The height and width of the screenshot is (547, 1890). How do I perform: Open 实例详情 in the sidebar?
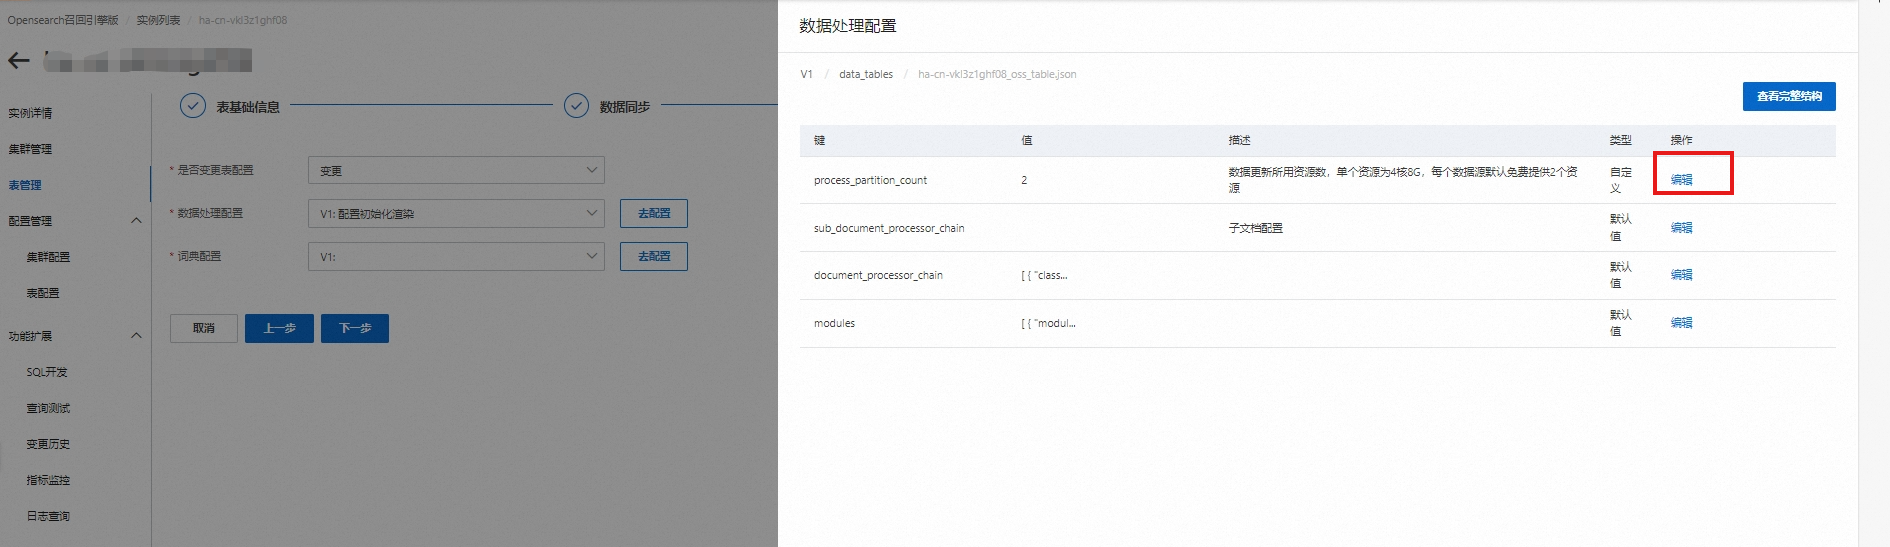point(31,113)
